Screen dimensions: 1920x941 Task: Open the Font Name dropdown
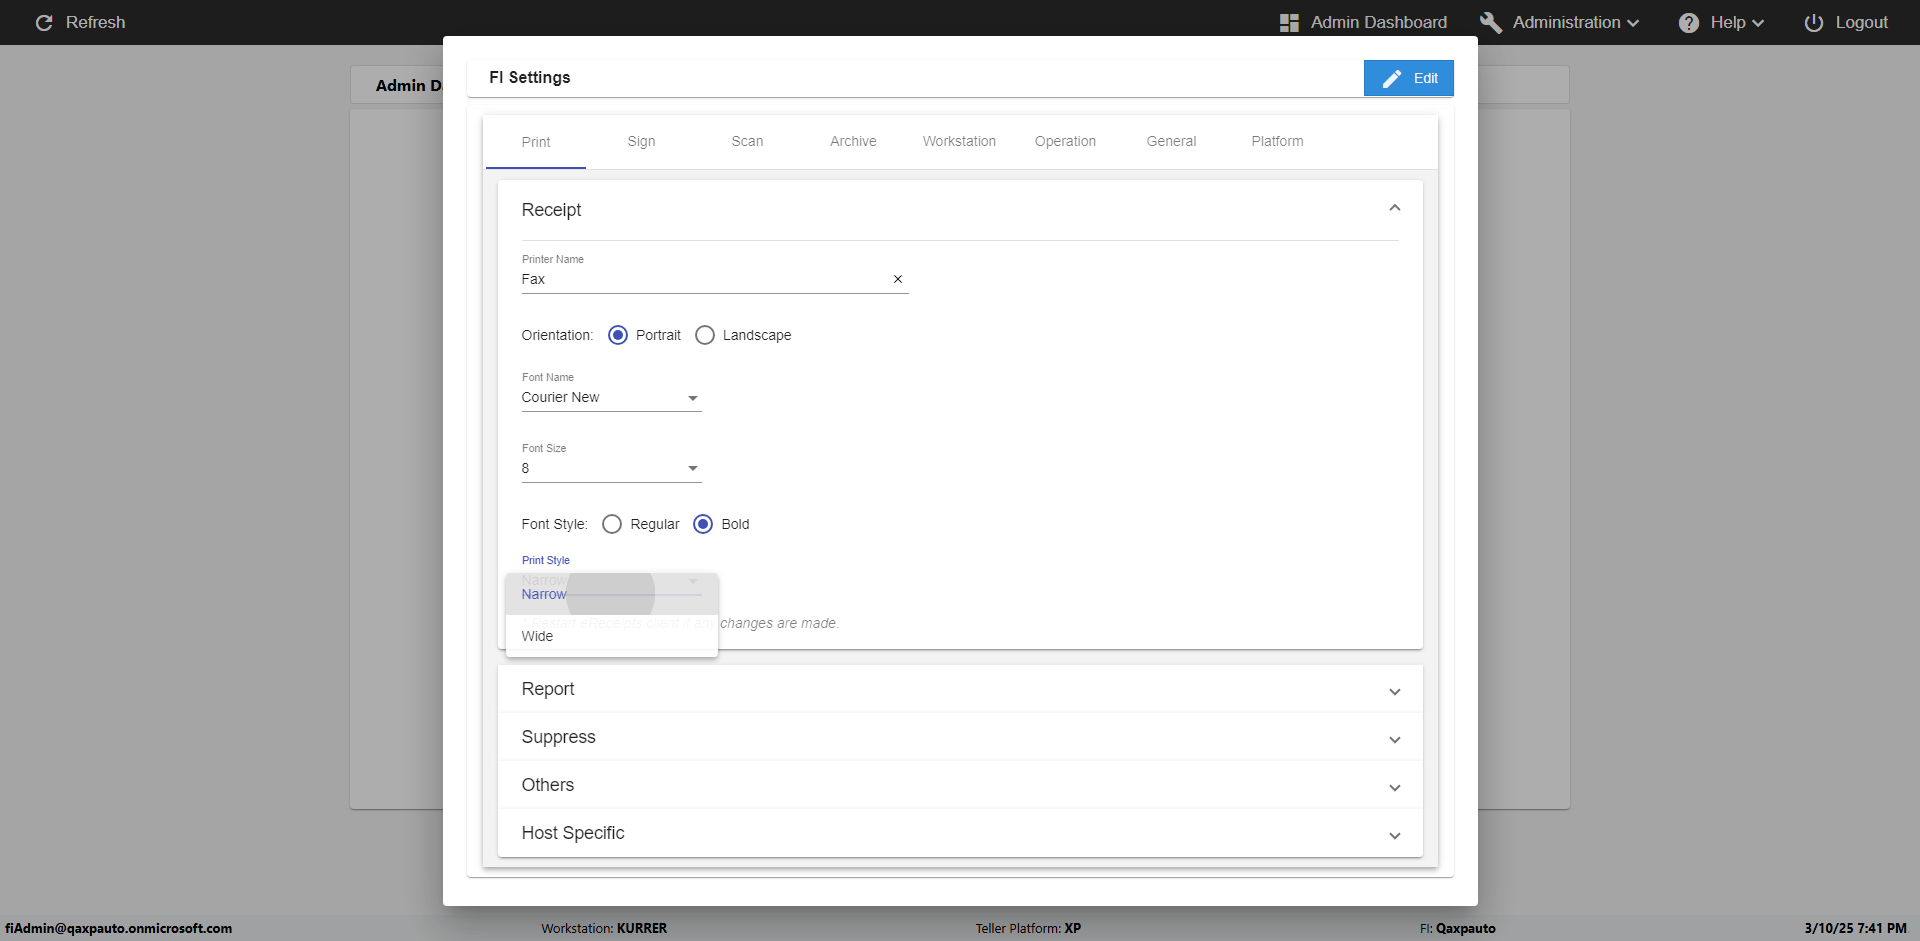point(611,398)
